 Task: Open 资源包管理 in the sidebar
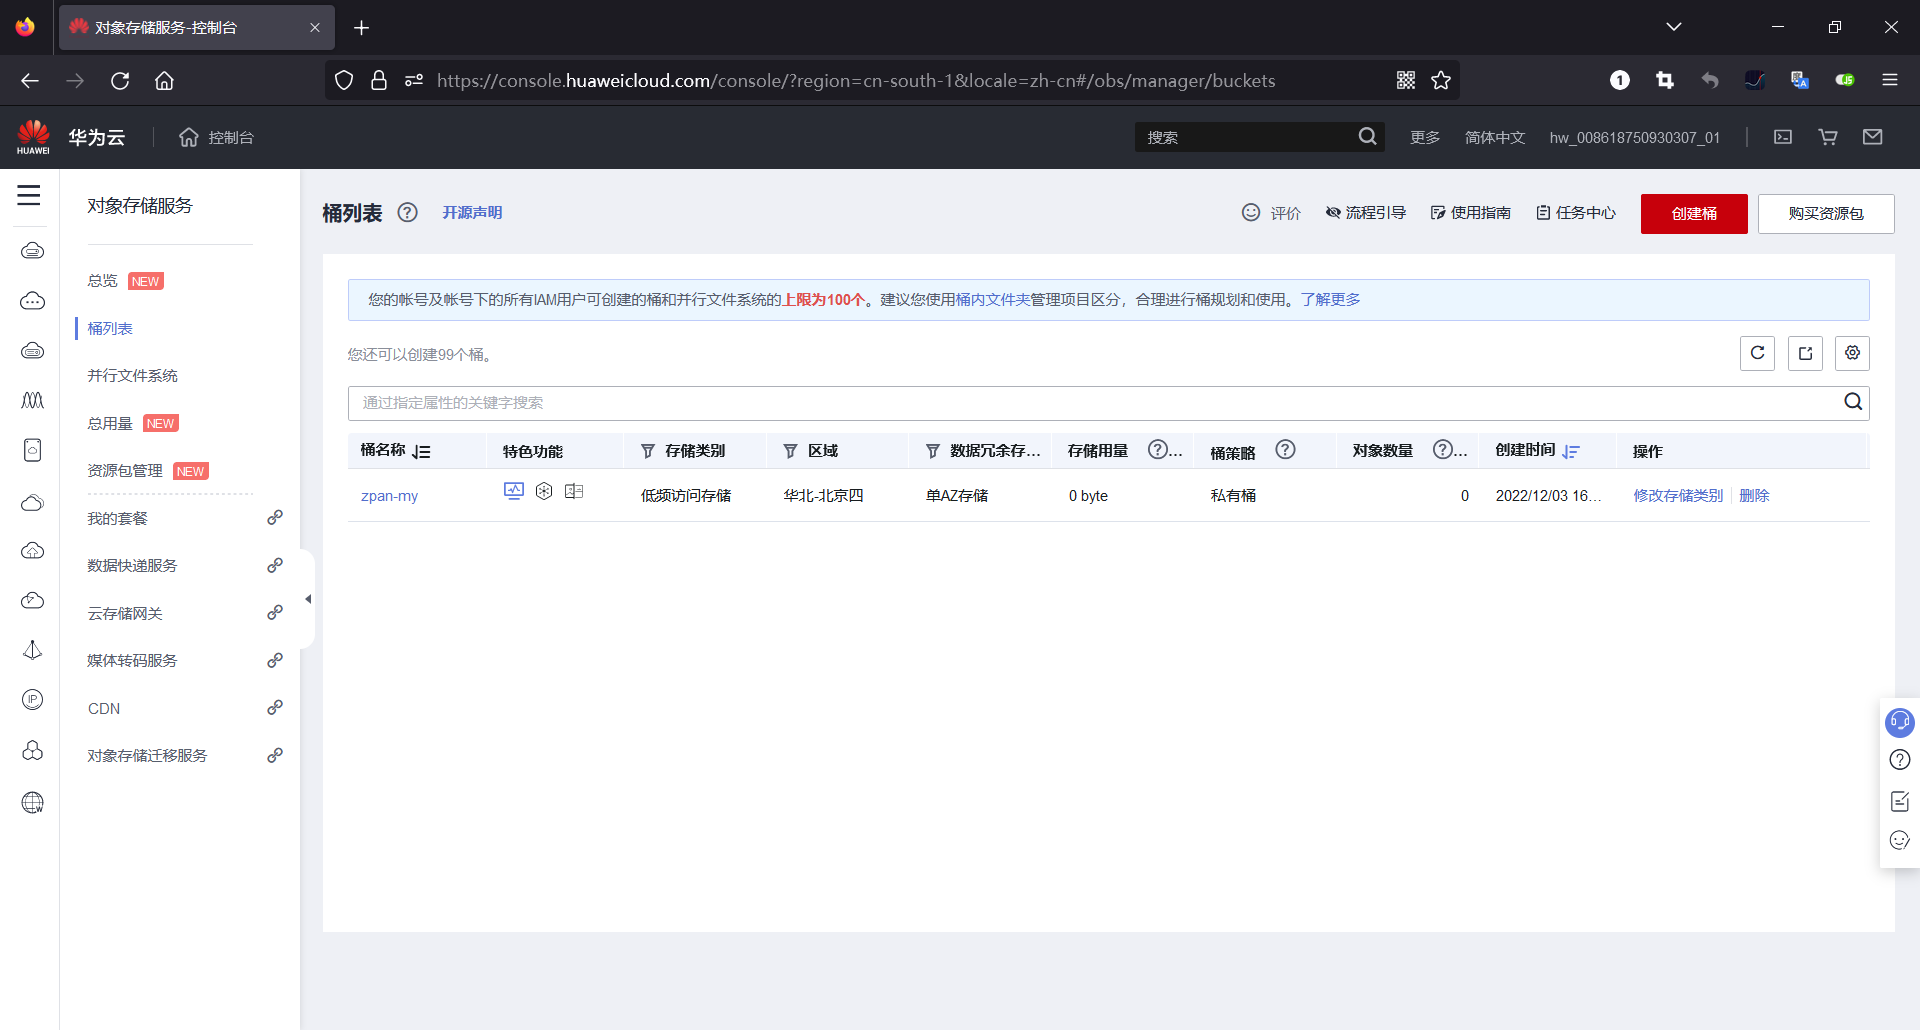(125, 471)
